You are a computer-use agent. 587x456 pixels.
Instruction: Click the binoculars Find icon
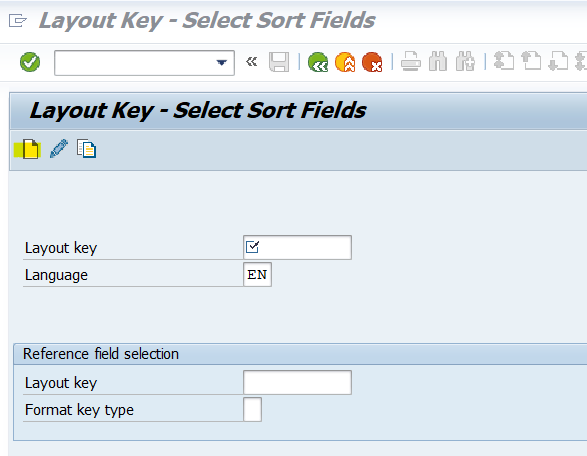coord(438,62)
